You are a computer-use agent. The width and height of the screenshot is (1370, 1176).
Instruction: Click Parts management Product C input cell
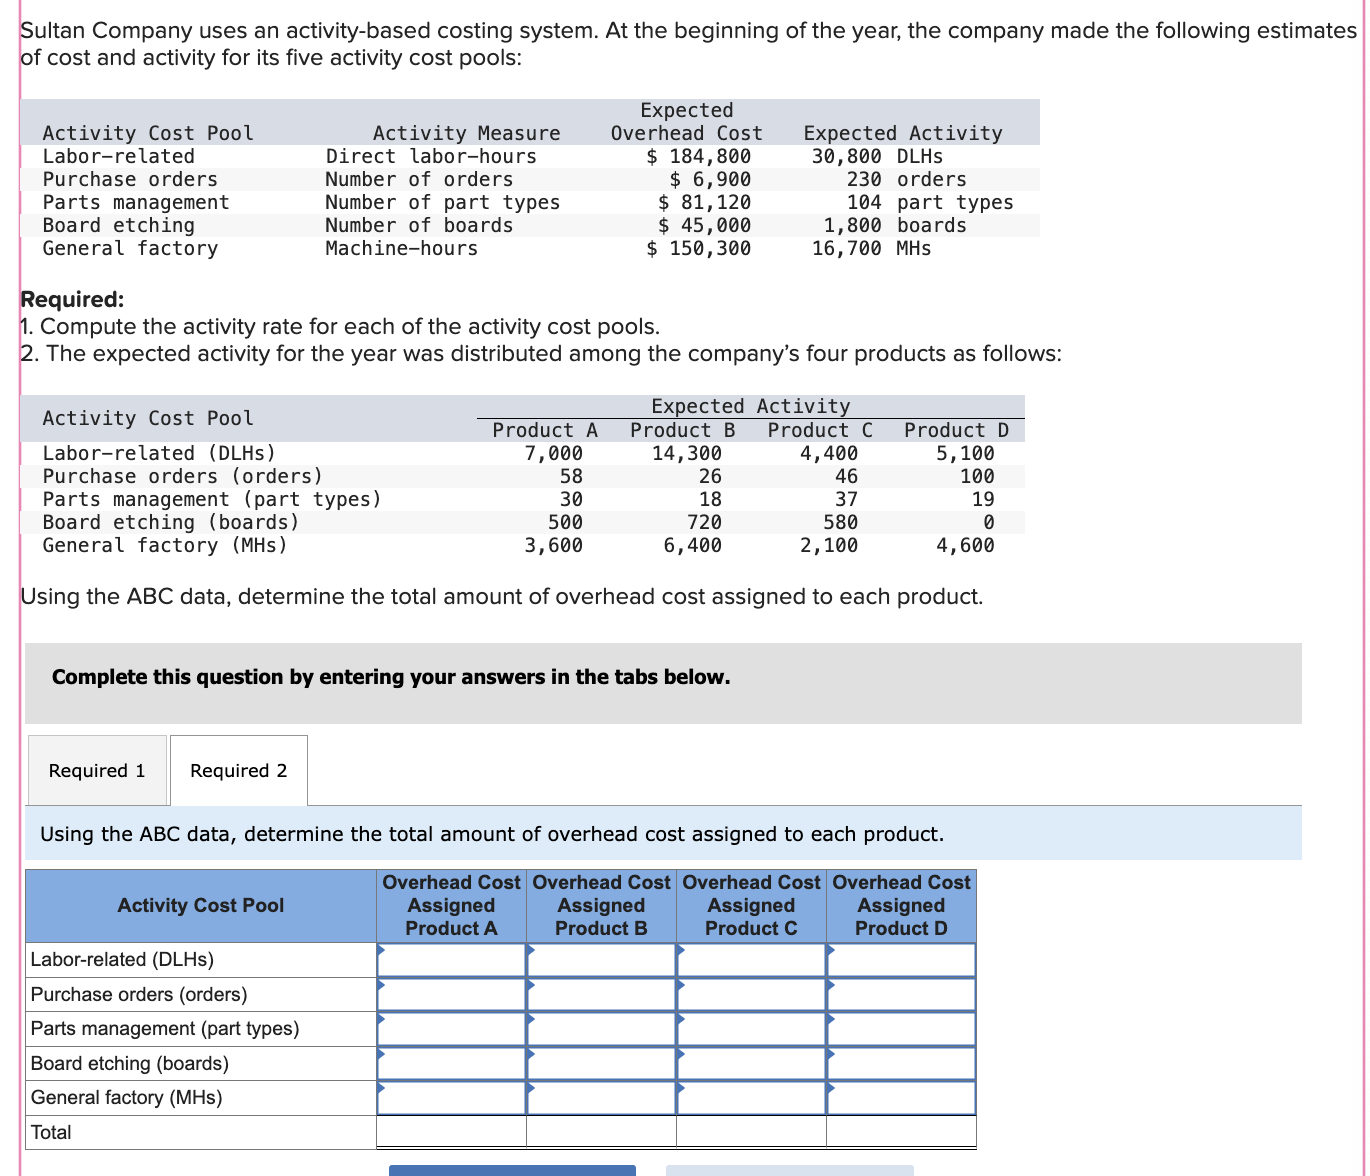(x=751, y=1029)
